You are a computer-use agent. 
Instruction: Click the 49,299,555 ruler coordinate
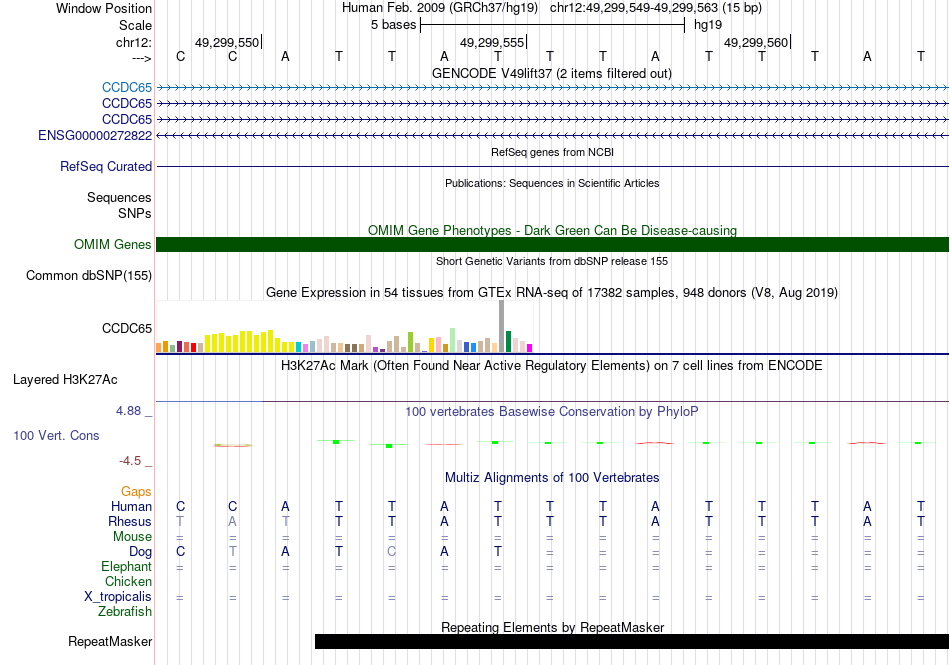click(491, 42)
